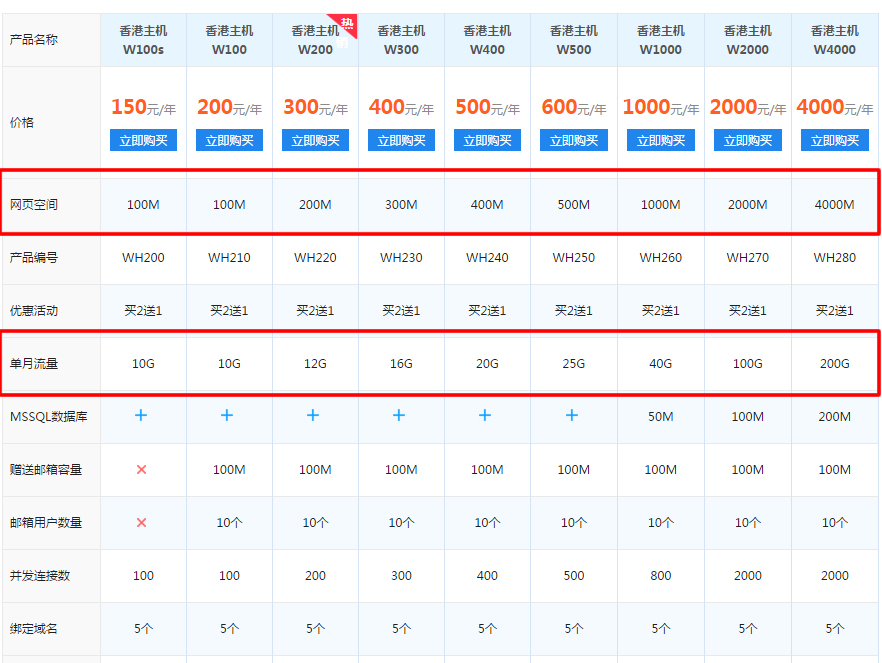Screen dimensions: 882x663
Task: Click 立即购买 for the 500元/年 plan
Action: (487, 141)
